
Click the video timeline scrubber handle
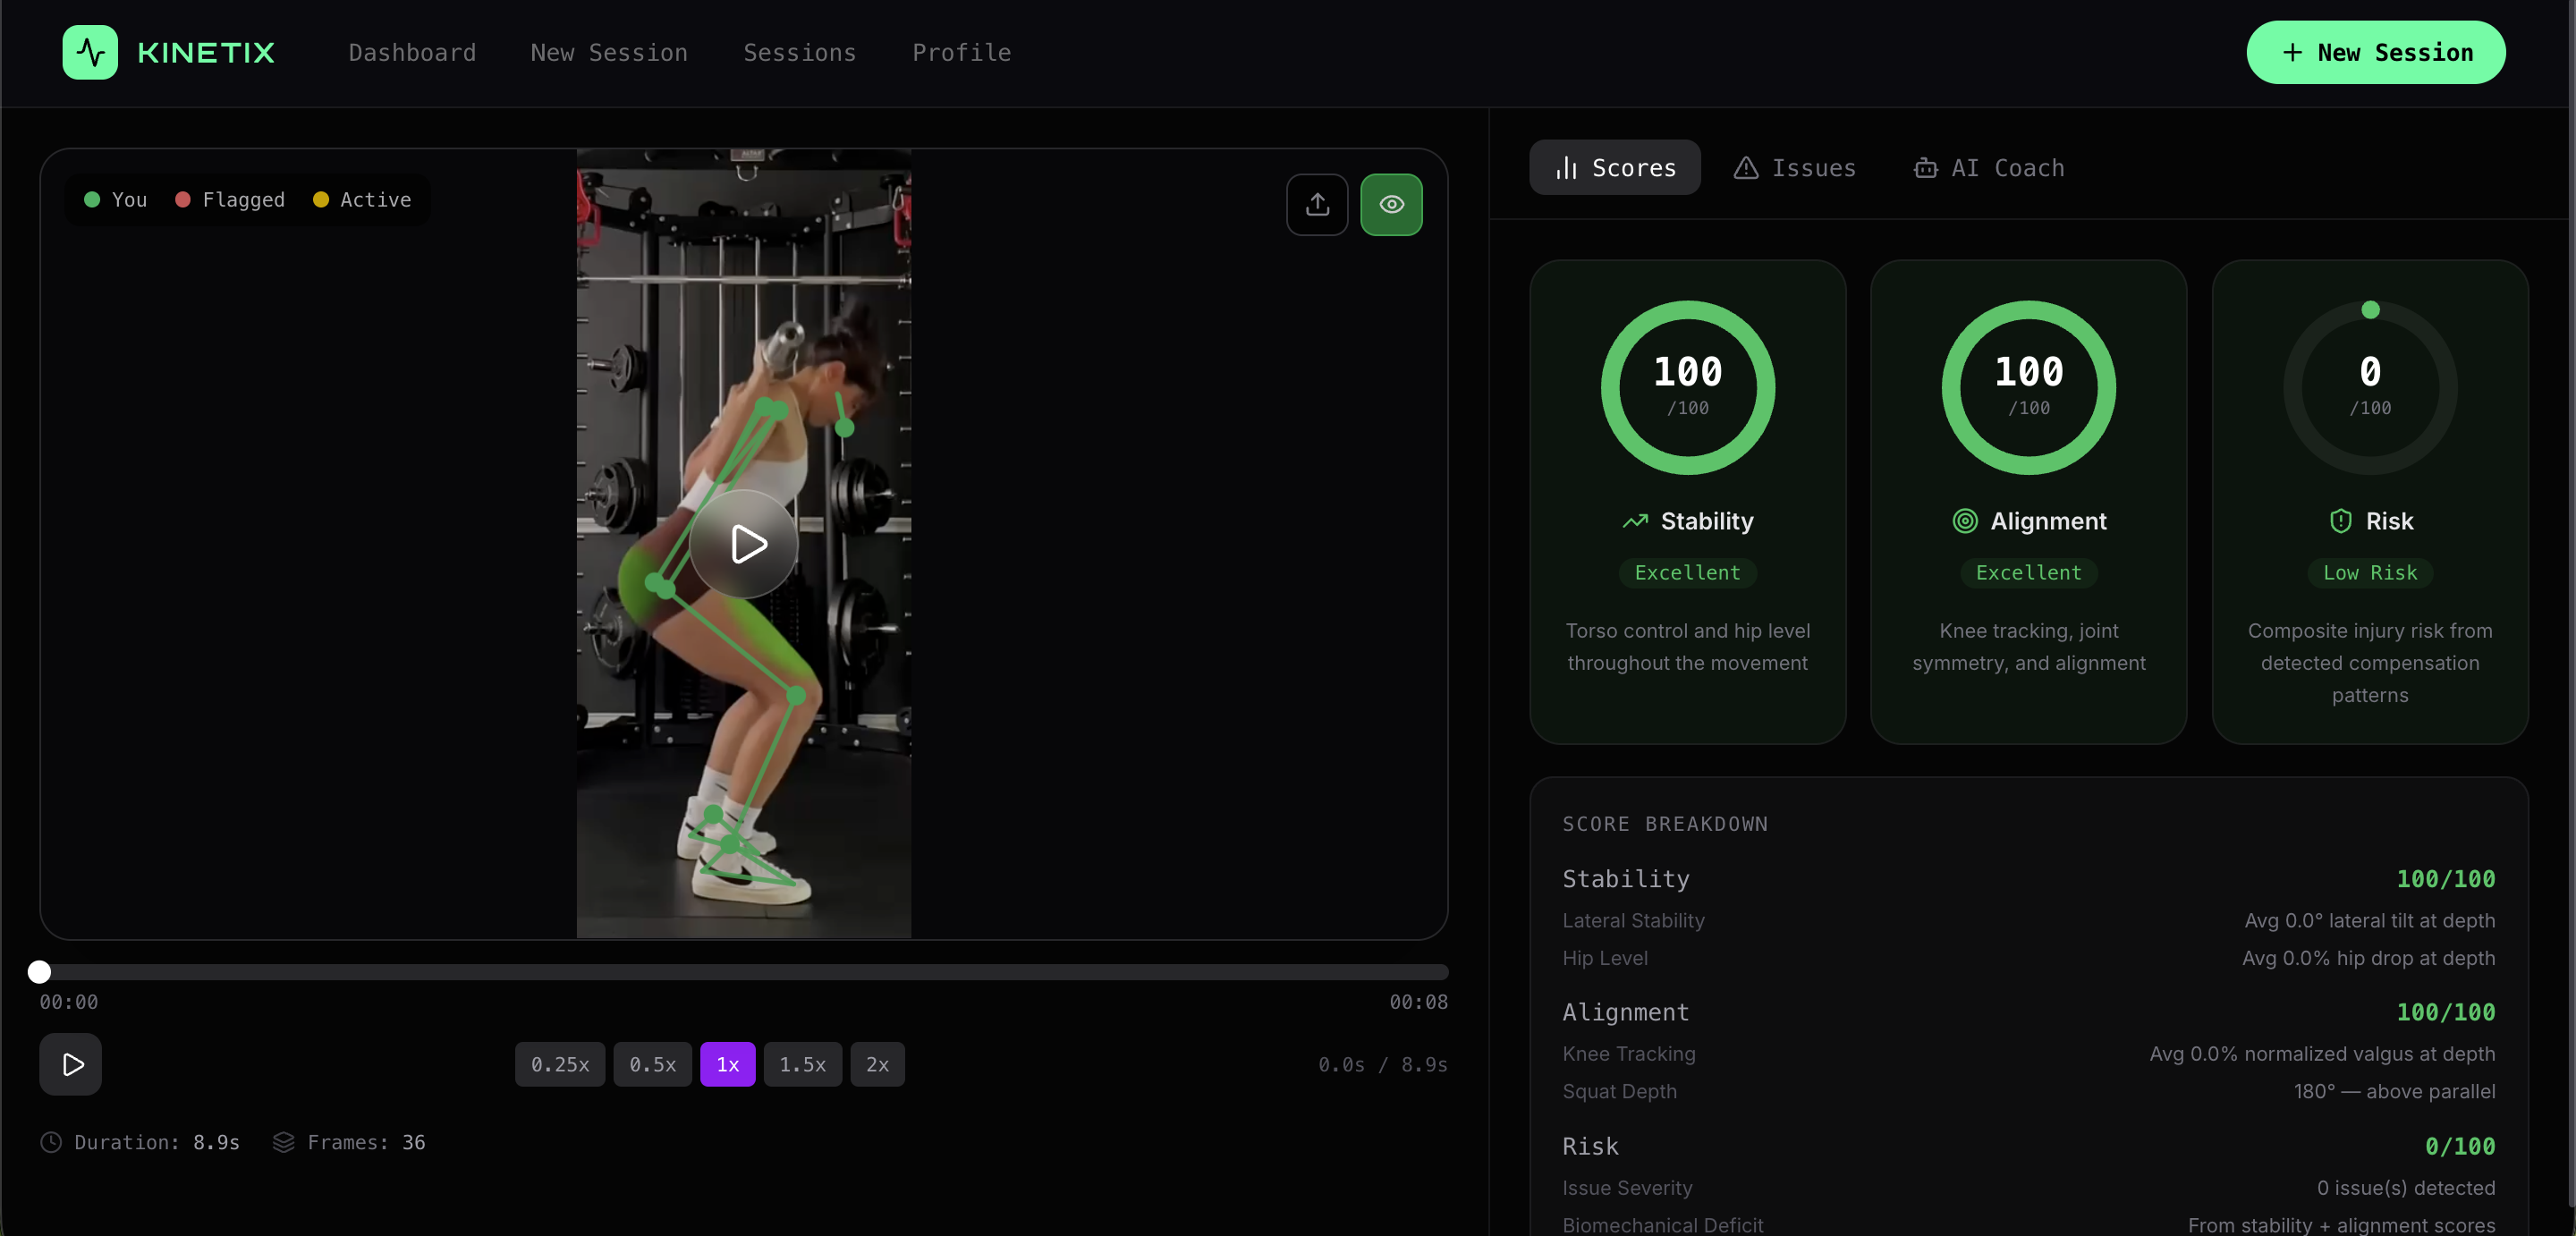tap(39, 972)
